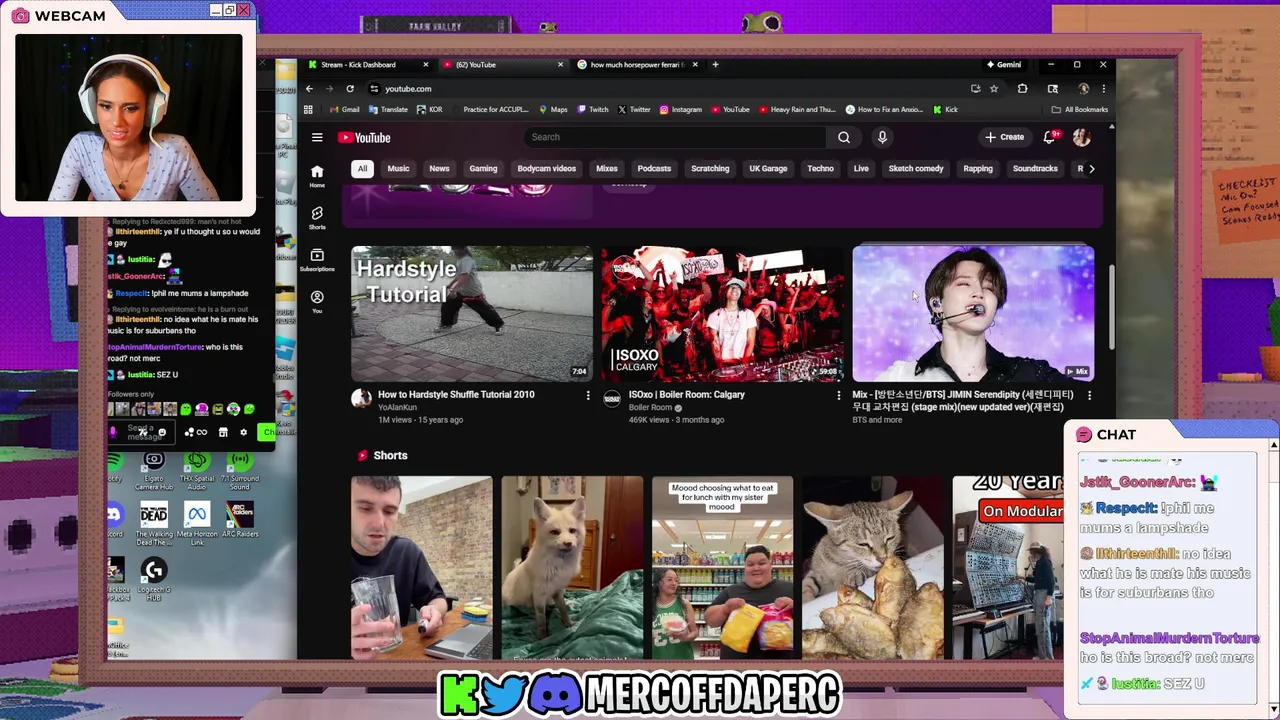Open the YouTube notifications bell
The width and height of the screenshot is (1280, 720).
point(1050,137)
